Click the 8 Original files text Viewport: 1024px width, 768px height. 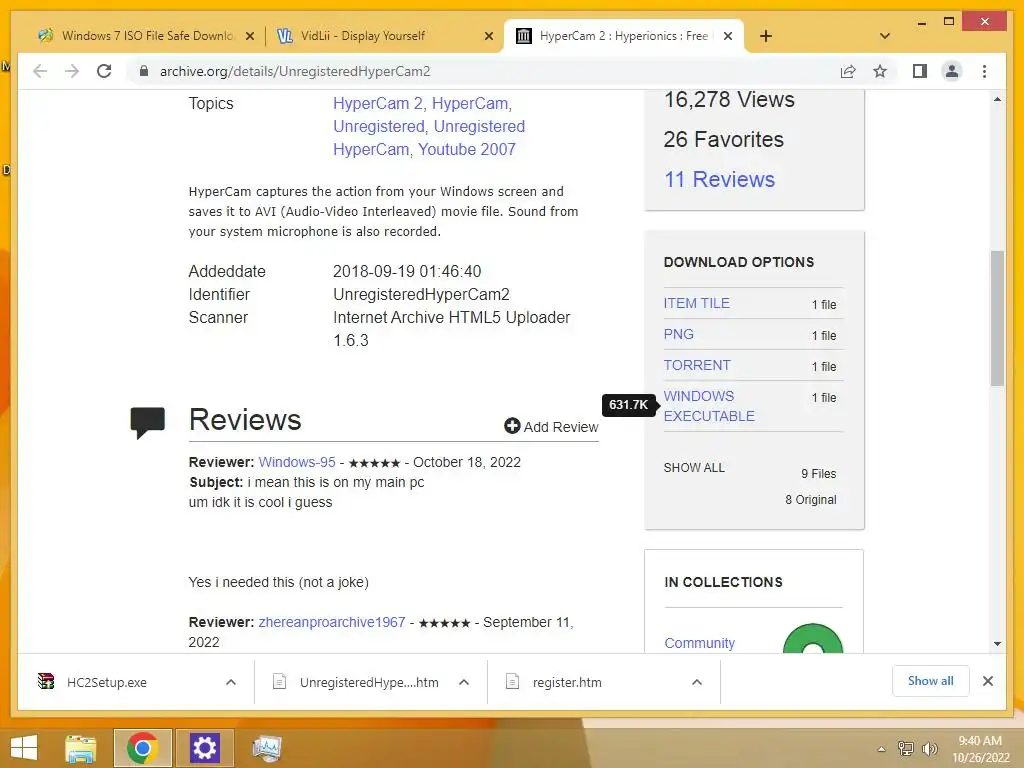810,500
